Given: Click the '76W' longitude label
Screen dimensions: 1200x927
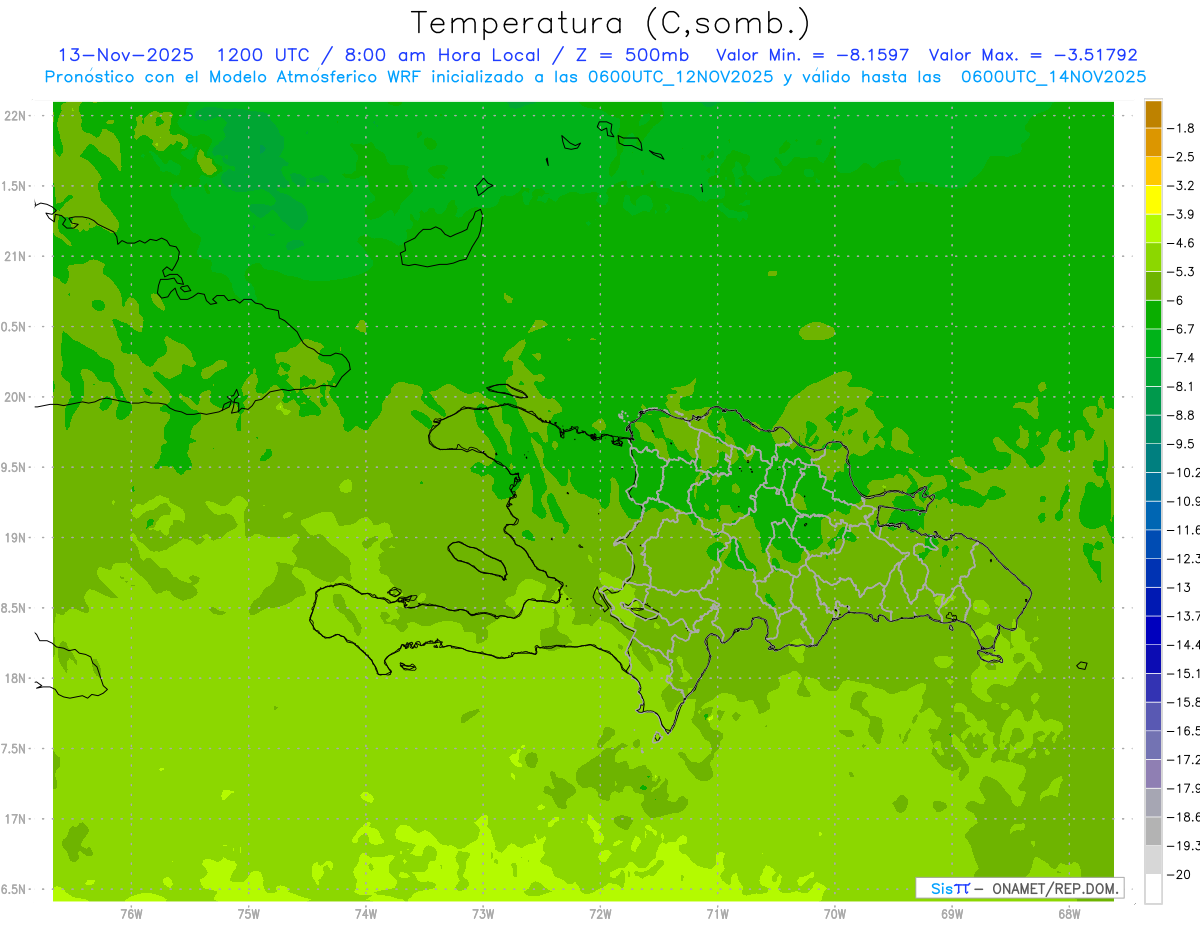Looking at the screenshot, I should click(x=131, y=914).
